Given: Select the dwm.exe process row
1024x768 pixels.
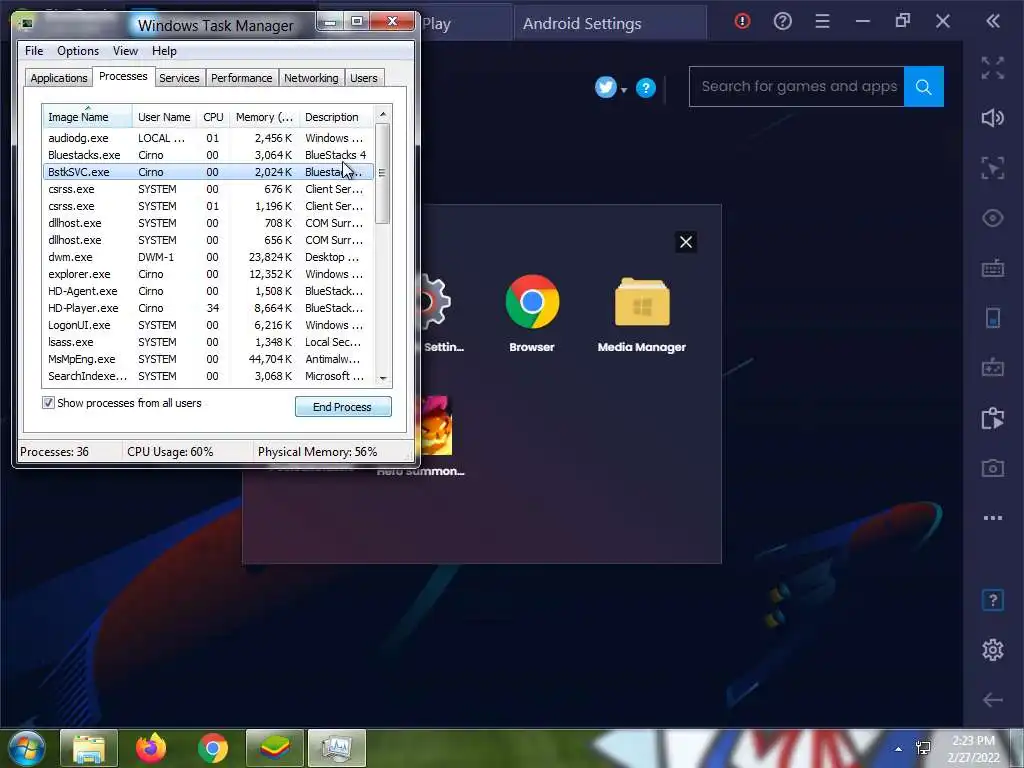Looking at the screenshot, I should coord(208,257).
